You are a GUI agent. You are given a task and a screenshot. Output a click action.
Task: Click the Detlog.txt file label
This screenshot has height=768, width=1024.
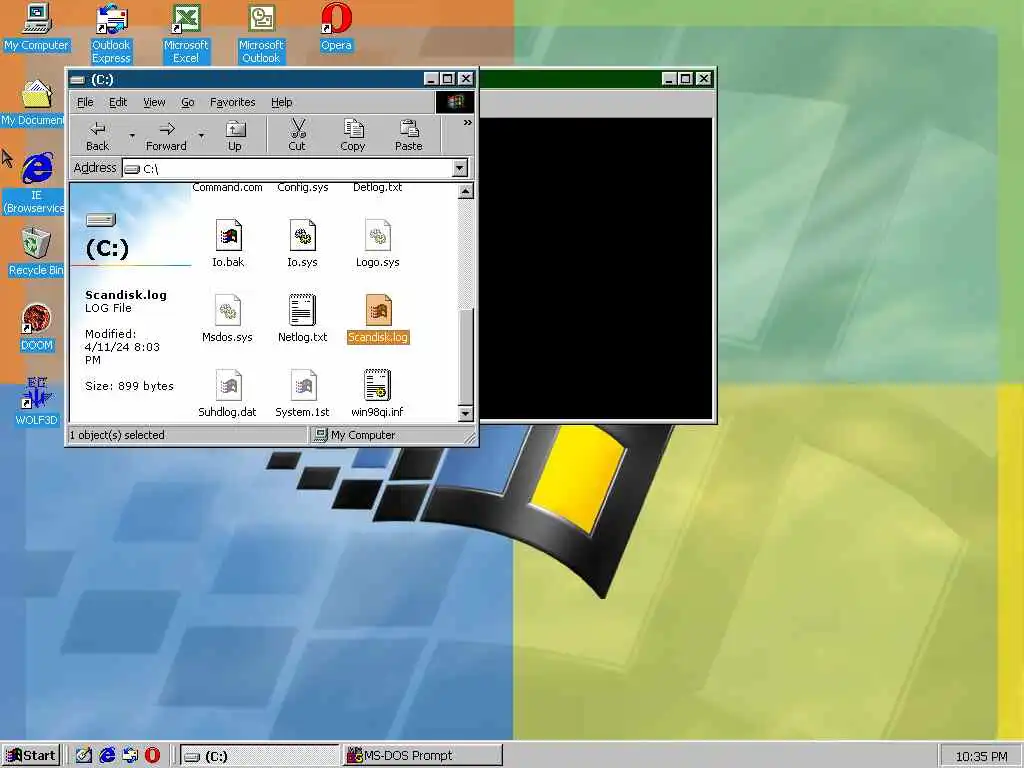tap(377, 187)
